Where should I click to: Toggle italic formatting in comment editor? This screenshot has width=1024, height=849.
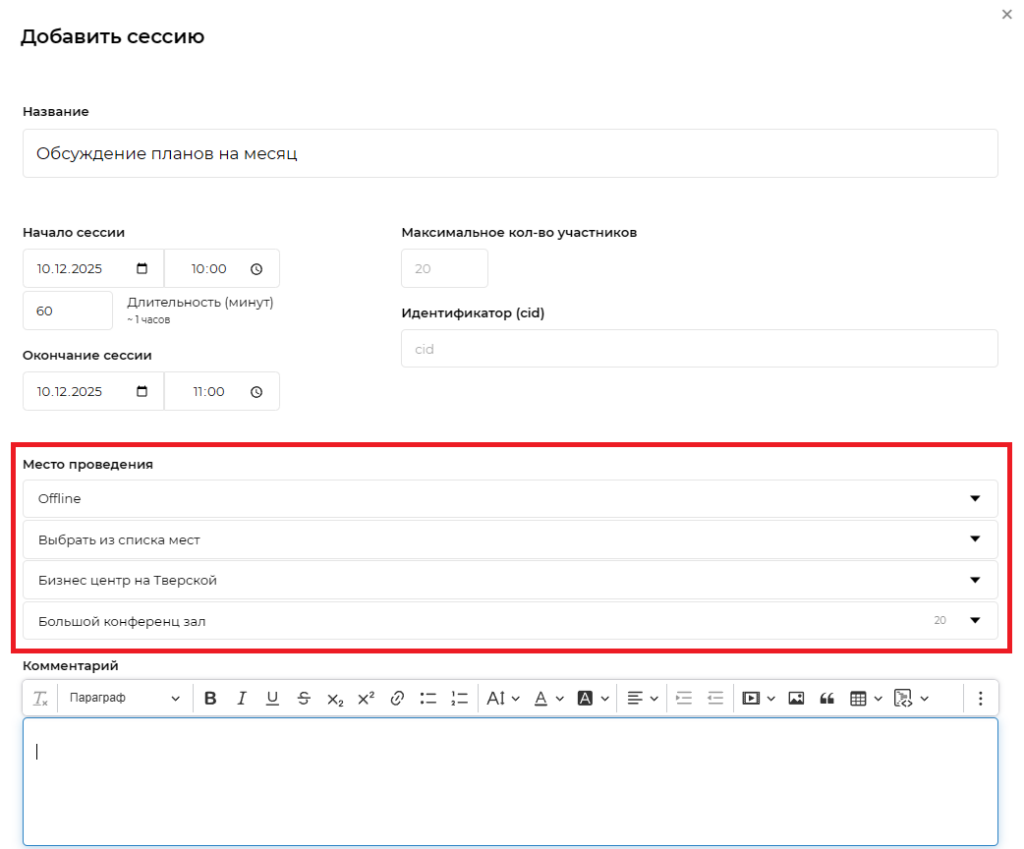241,699
